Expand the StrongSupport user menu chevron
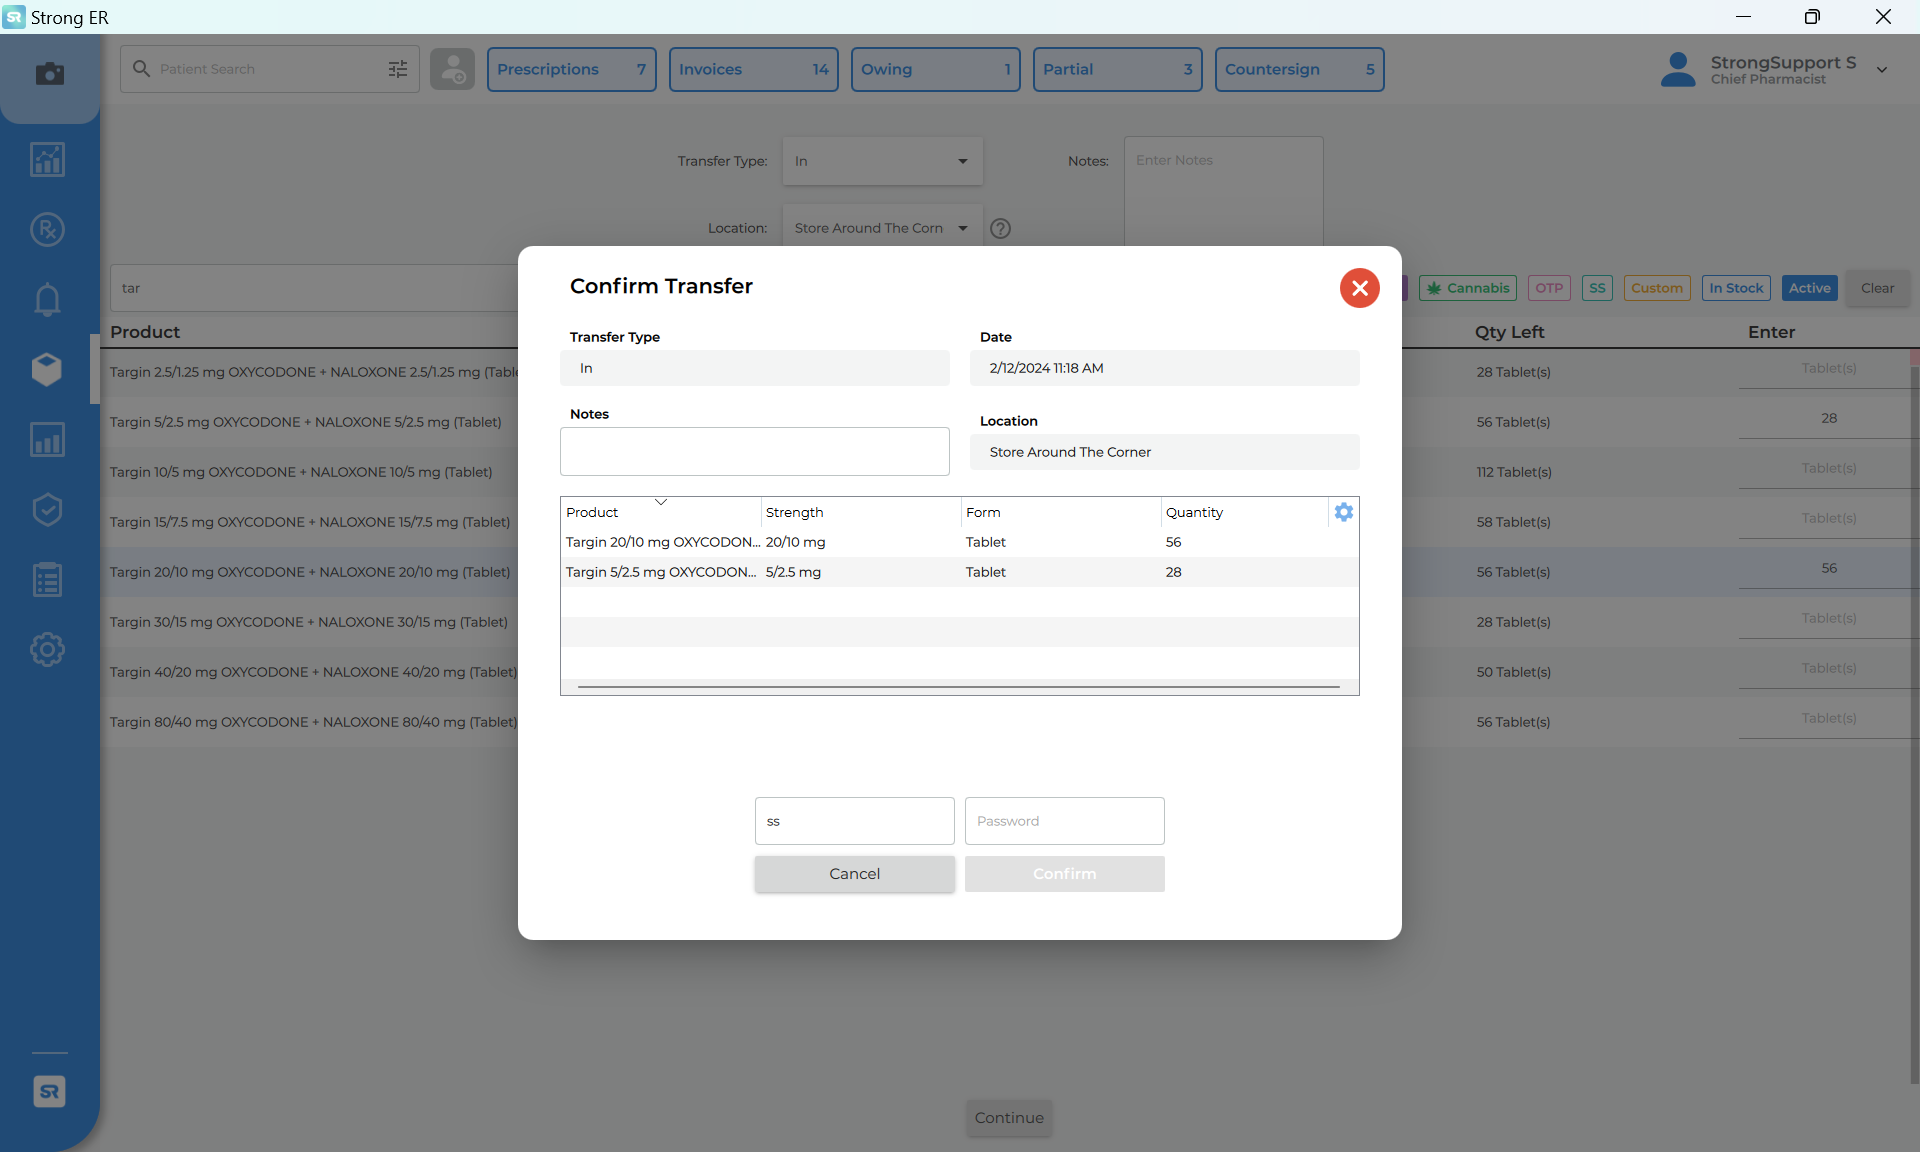This screenshot has width=1920, height=1152. pos(1882,70)
